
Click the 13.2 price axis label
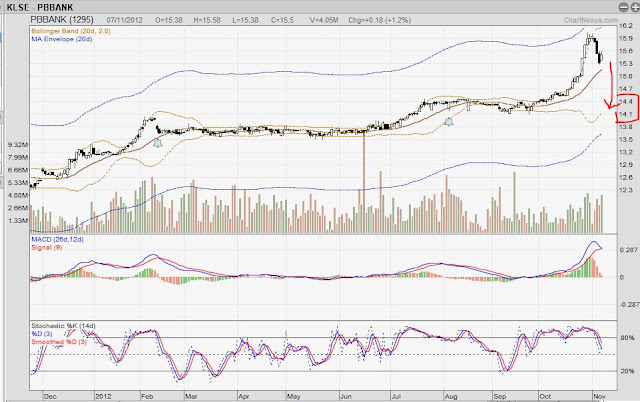(x=626, y=152)
